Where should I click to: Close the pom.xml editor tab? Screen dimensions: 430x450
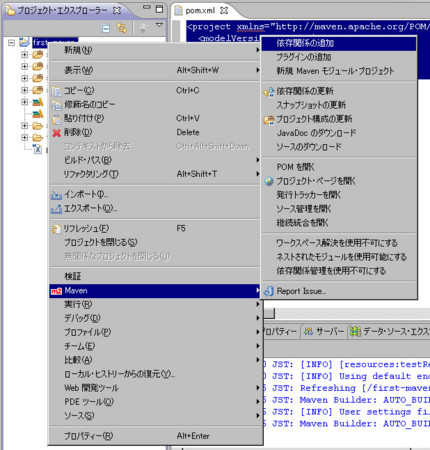224,11
